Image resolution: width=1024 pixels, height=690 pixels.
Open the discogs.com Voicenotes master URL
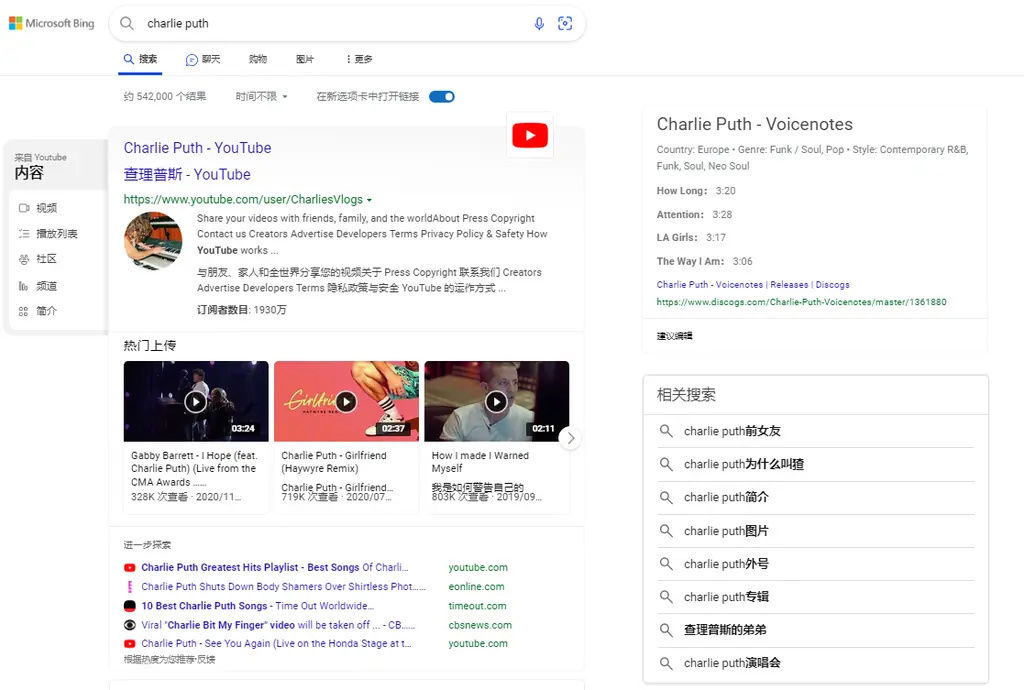[x=801, y=302]
